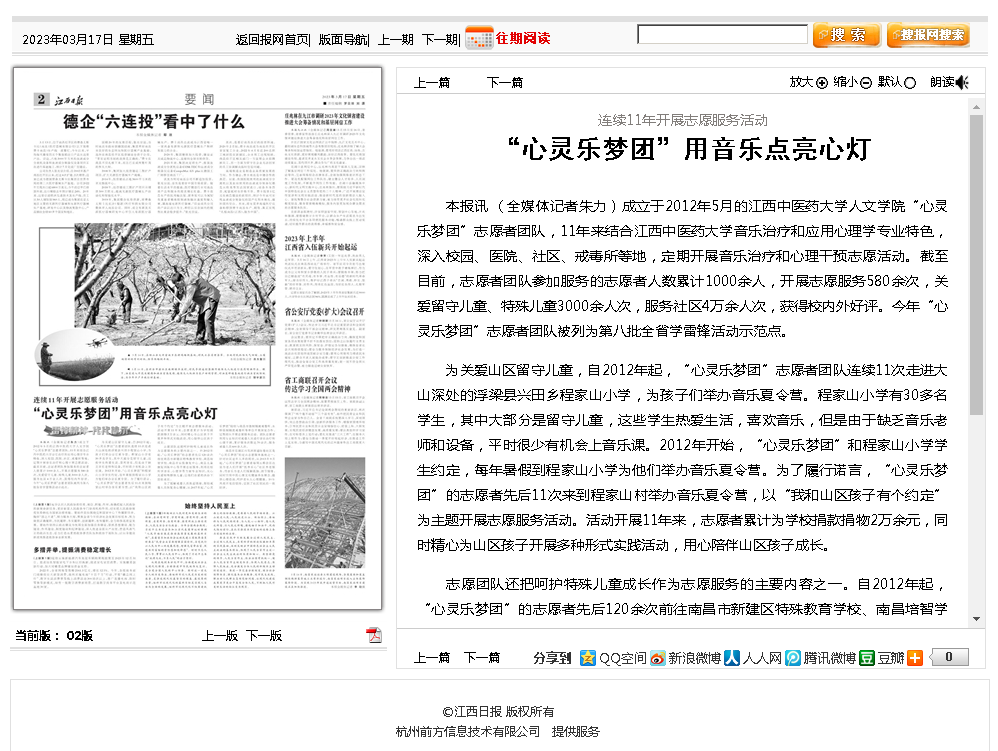The height and width of the screenshot is (751, 998).
Task: Click the 搜索 search button
Action: pos(847,35)
